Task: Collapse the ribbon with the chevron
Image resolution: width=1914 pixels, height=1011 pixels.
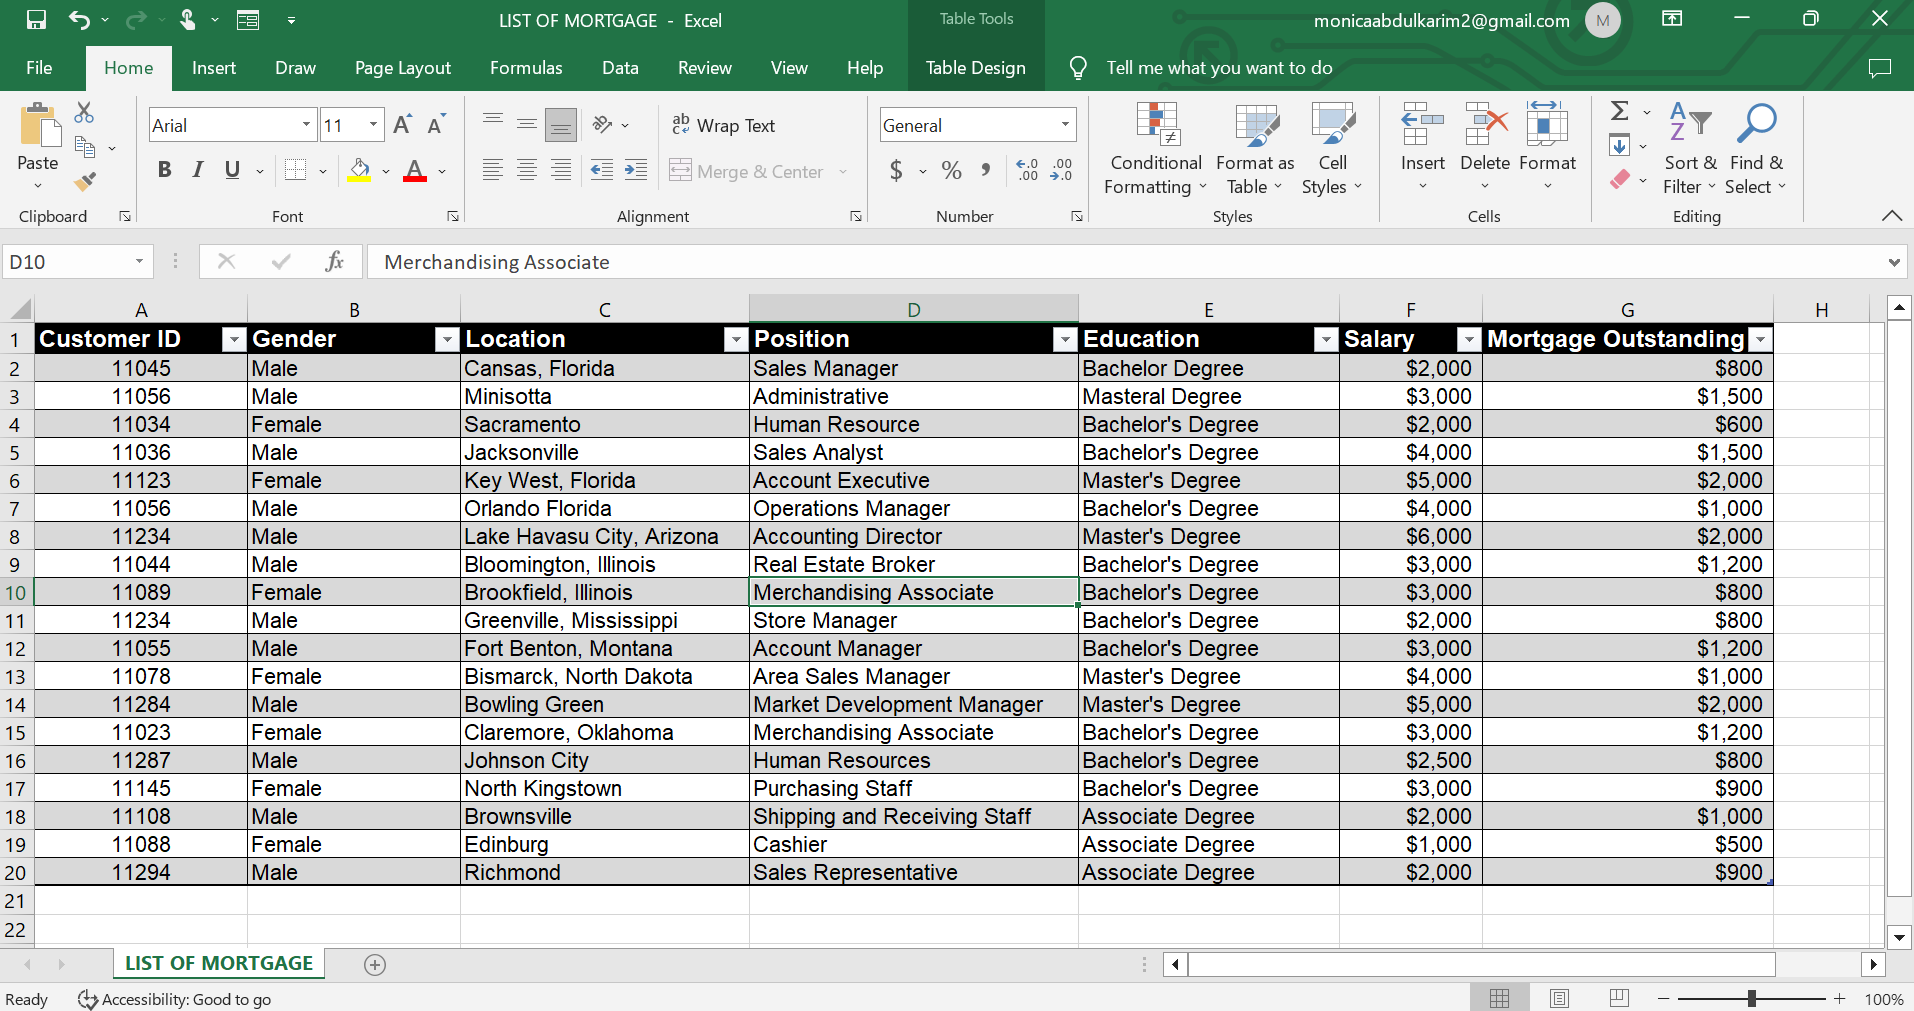Action: tap(1891, 216)
